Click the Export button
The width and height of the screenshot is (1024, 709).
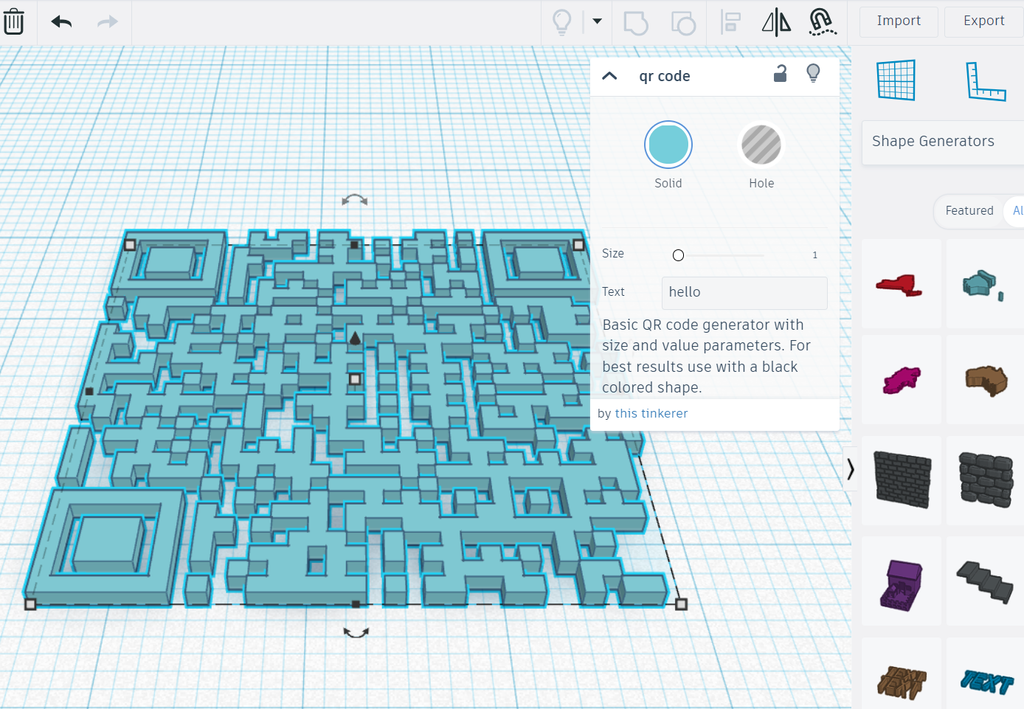pyautogui.click(x=983, y=20)
